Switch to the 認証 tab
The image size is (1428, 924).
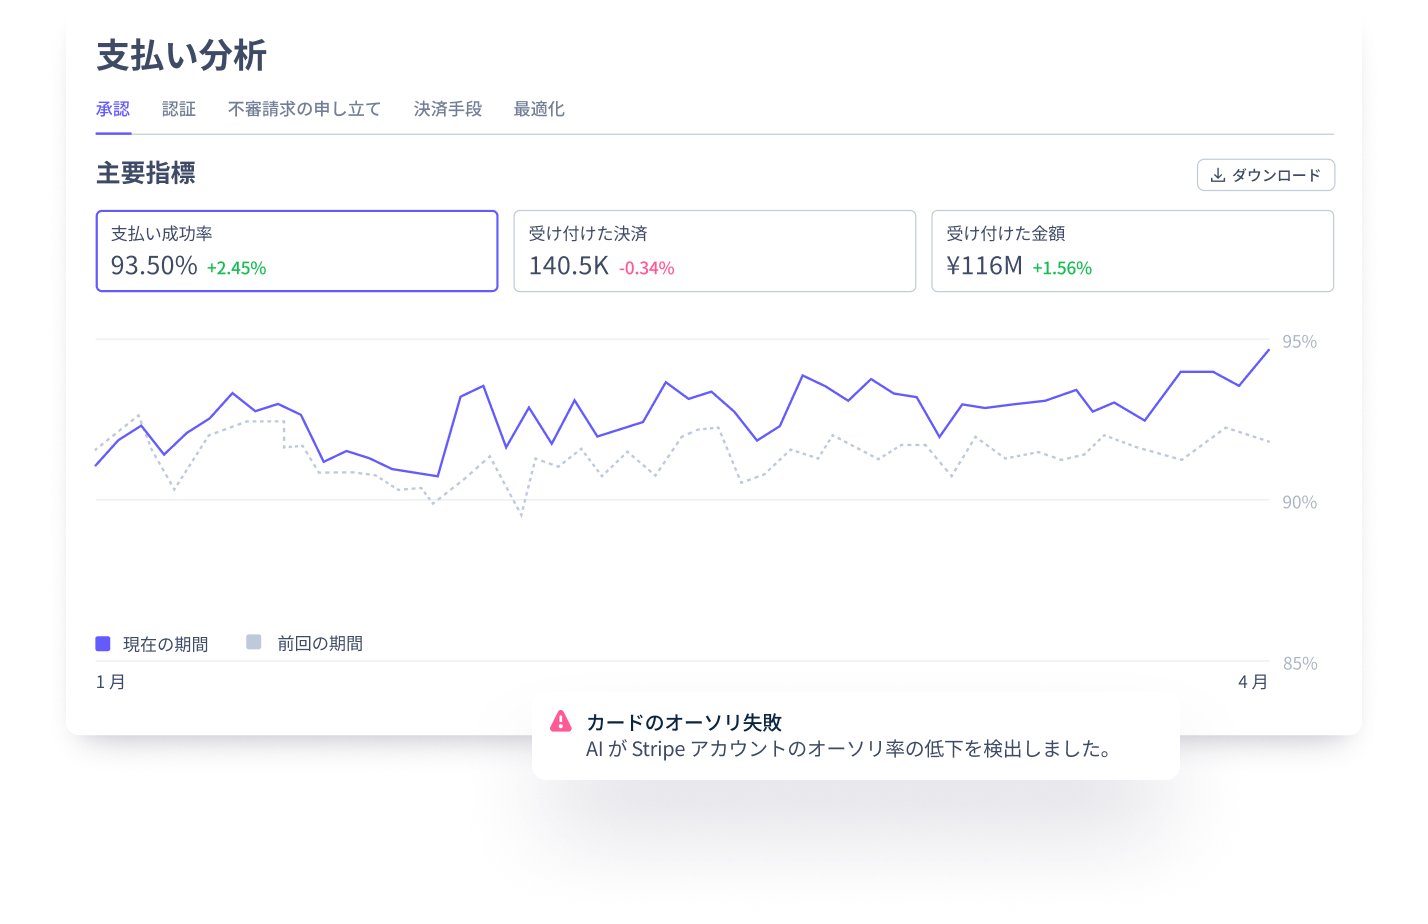click(179, 109)
